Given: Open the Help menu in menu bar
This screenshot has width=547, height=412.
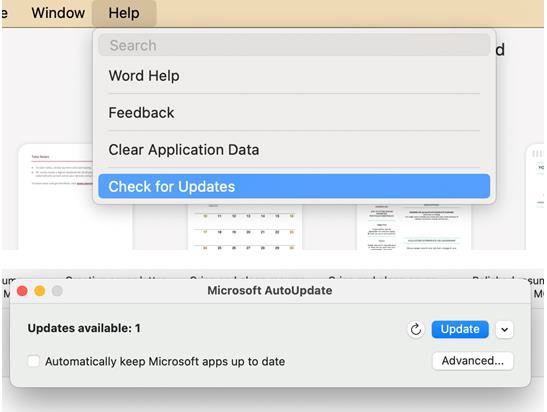Looking at the screenshot, I should coord(124,13).
